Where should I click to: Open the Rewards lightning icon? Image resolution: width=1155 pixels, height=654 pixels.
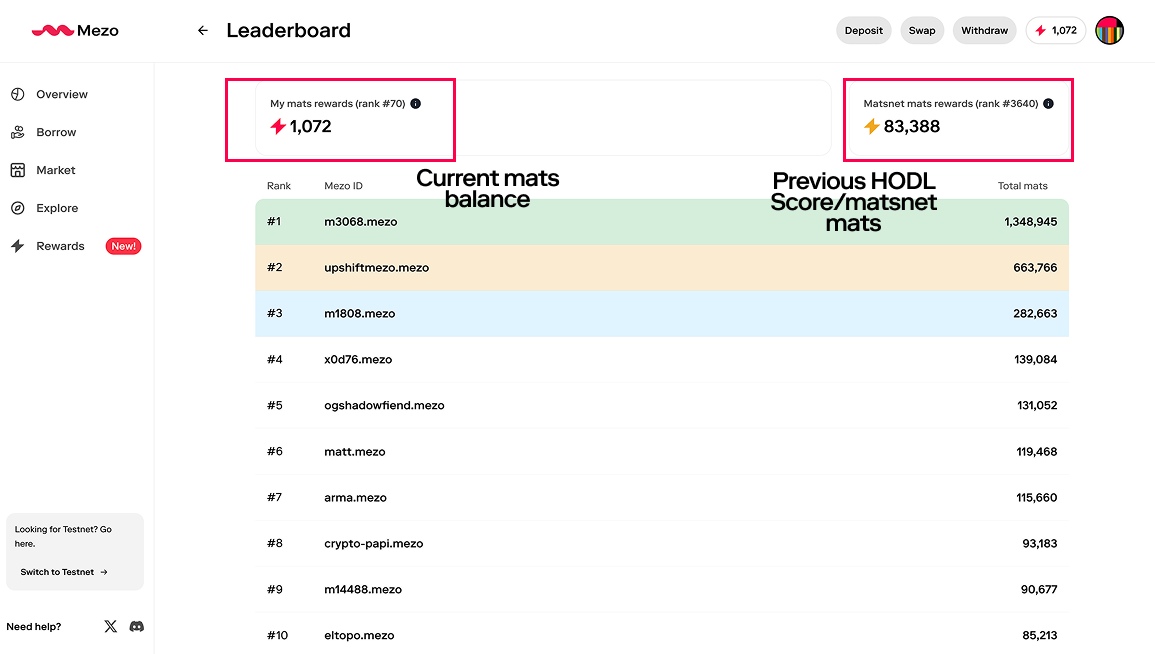click(18, 245)
